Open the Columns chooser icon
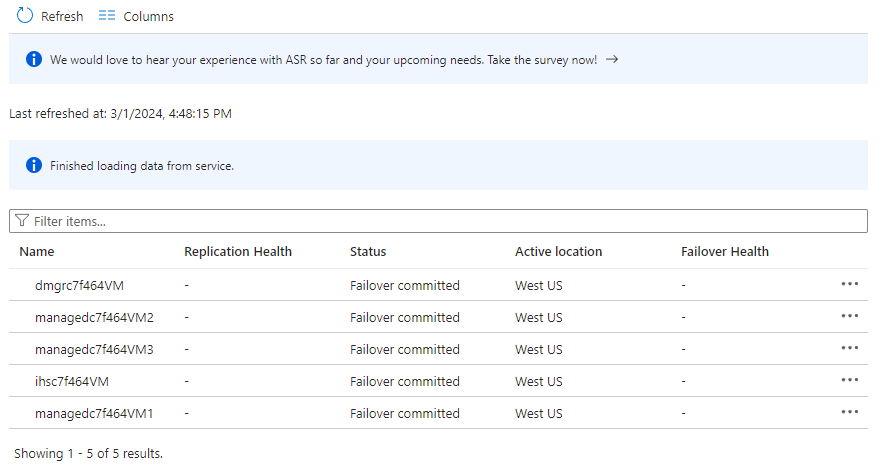 point(106,16)
